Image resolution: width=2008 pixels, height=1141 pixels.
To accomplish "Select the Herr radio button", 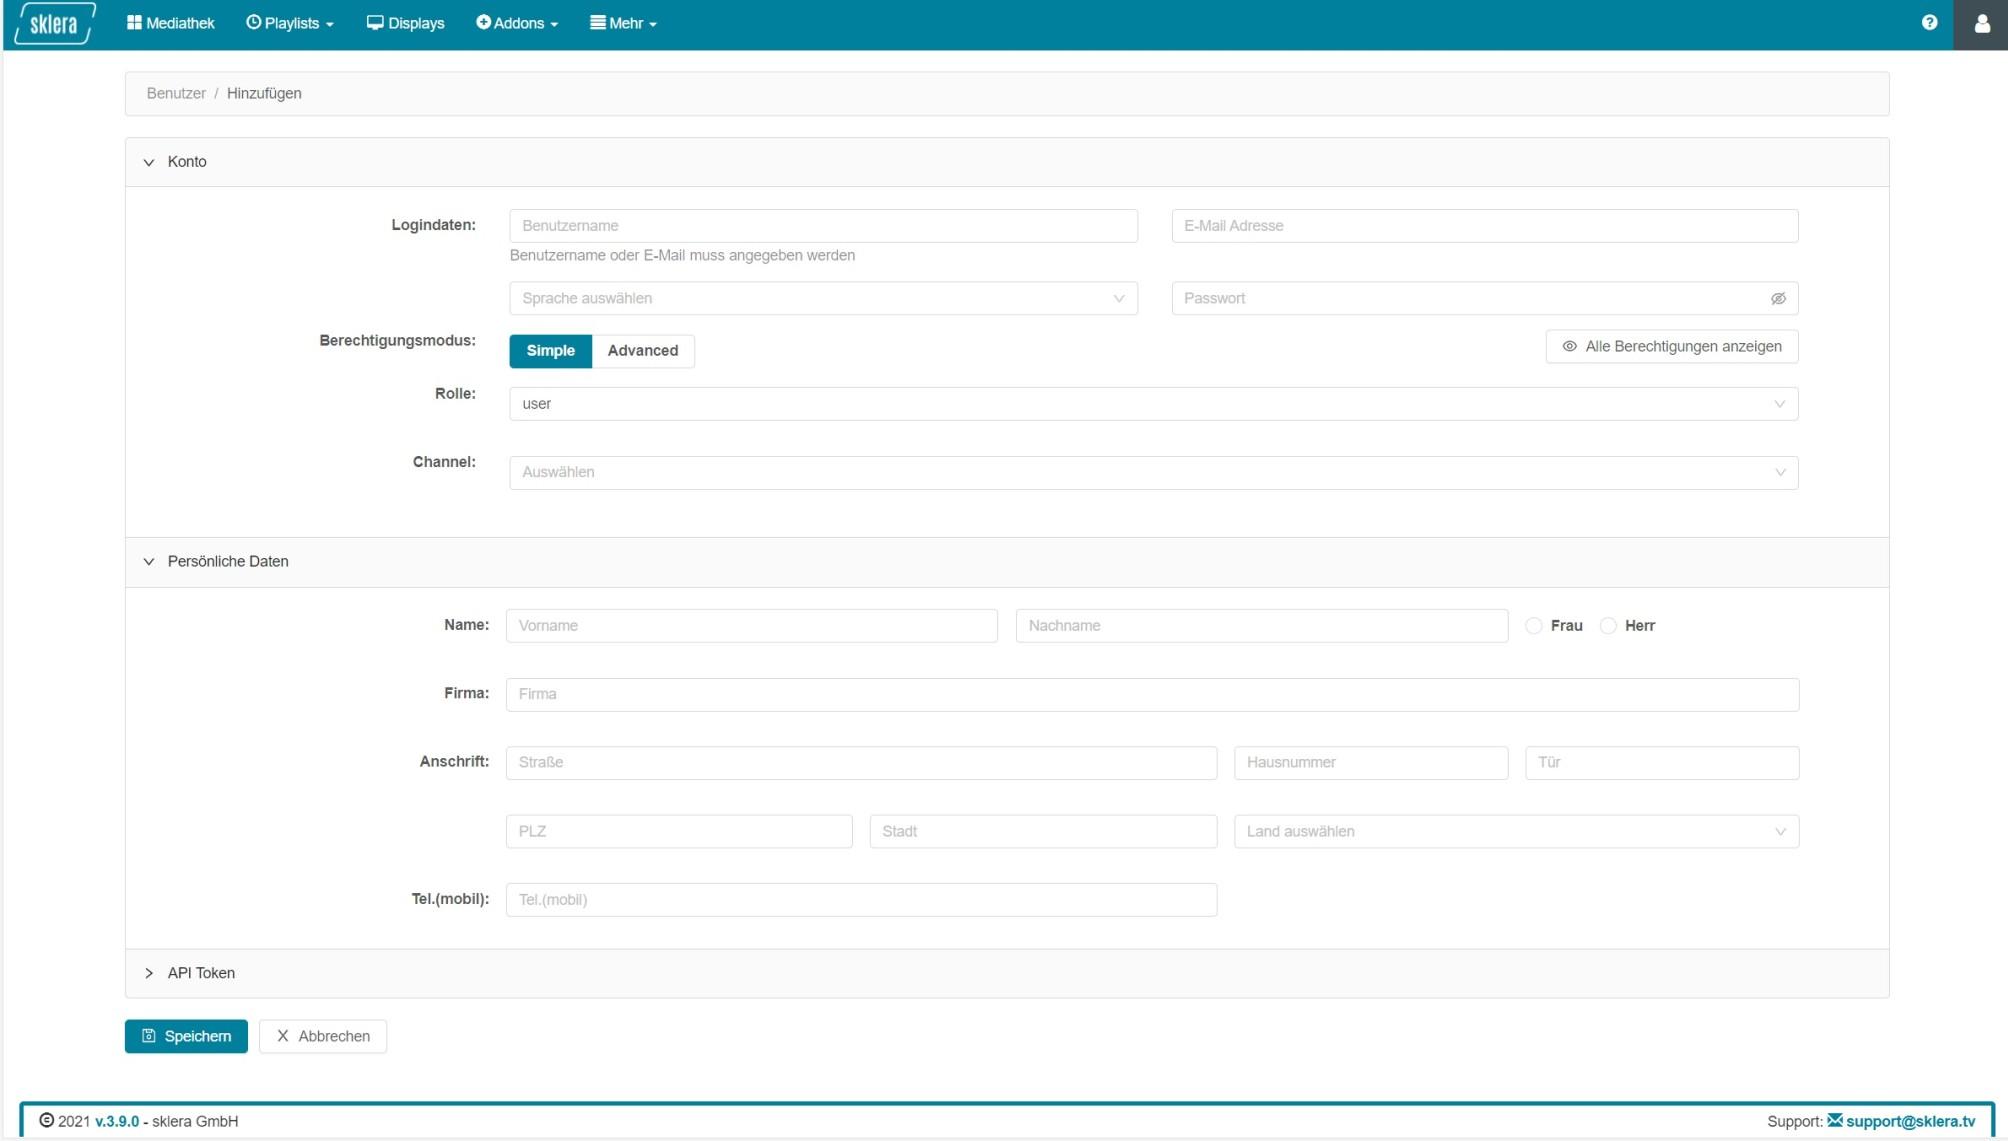I will pyautogui.click(x=1608, y=626).
